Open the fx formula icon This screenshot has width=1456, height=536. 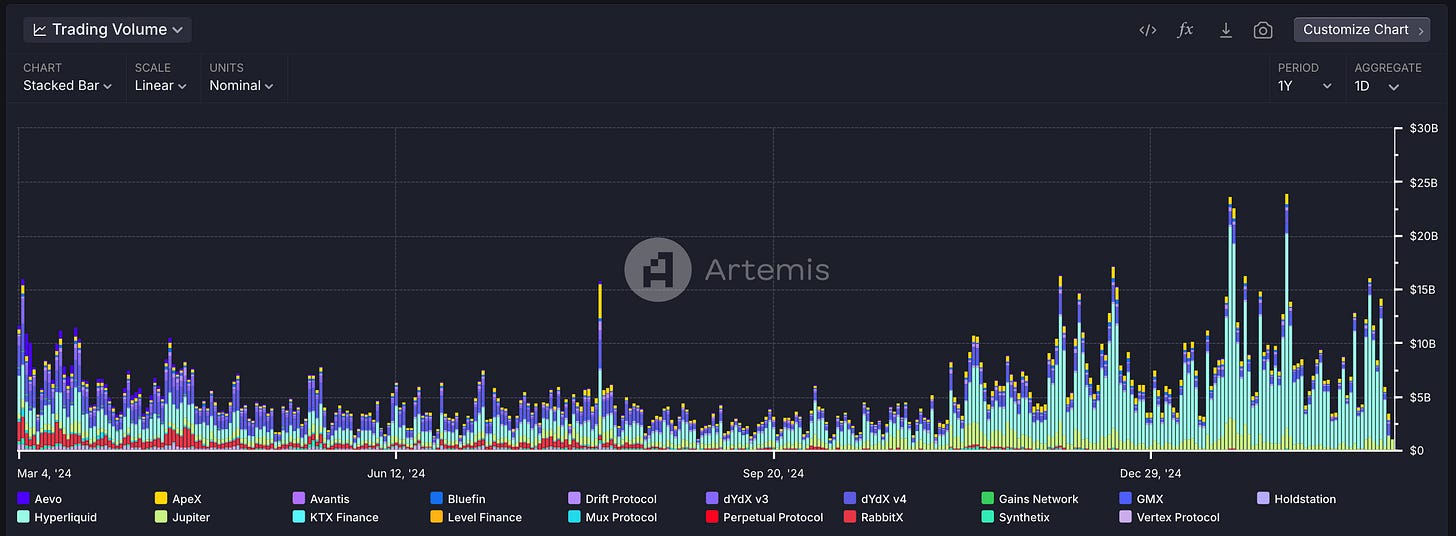pyautogui.click(x=1186, y=30)
